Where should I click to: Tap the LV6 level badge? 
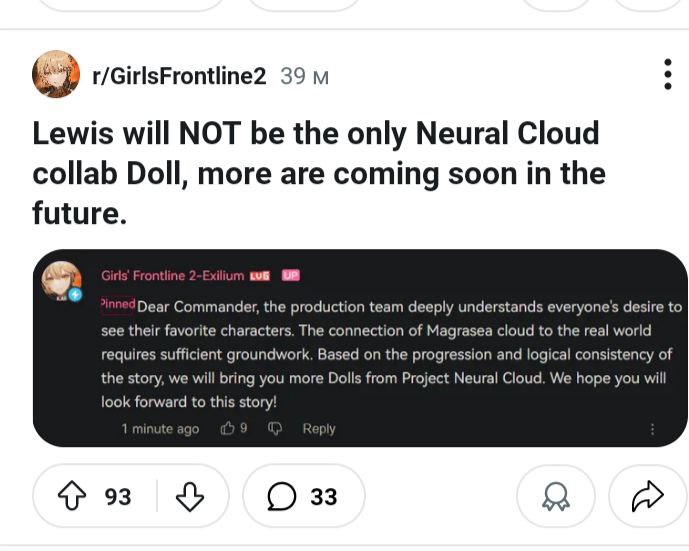[x=260, y=275]
